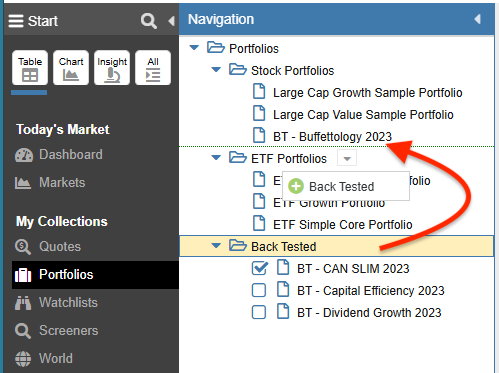
Task: Click ETF Growth Portfolio document icon
Action: click(259, 202)
